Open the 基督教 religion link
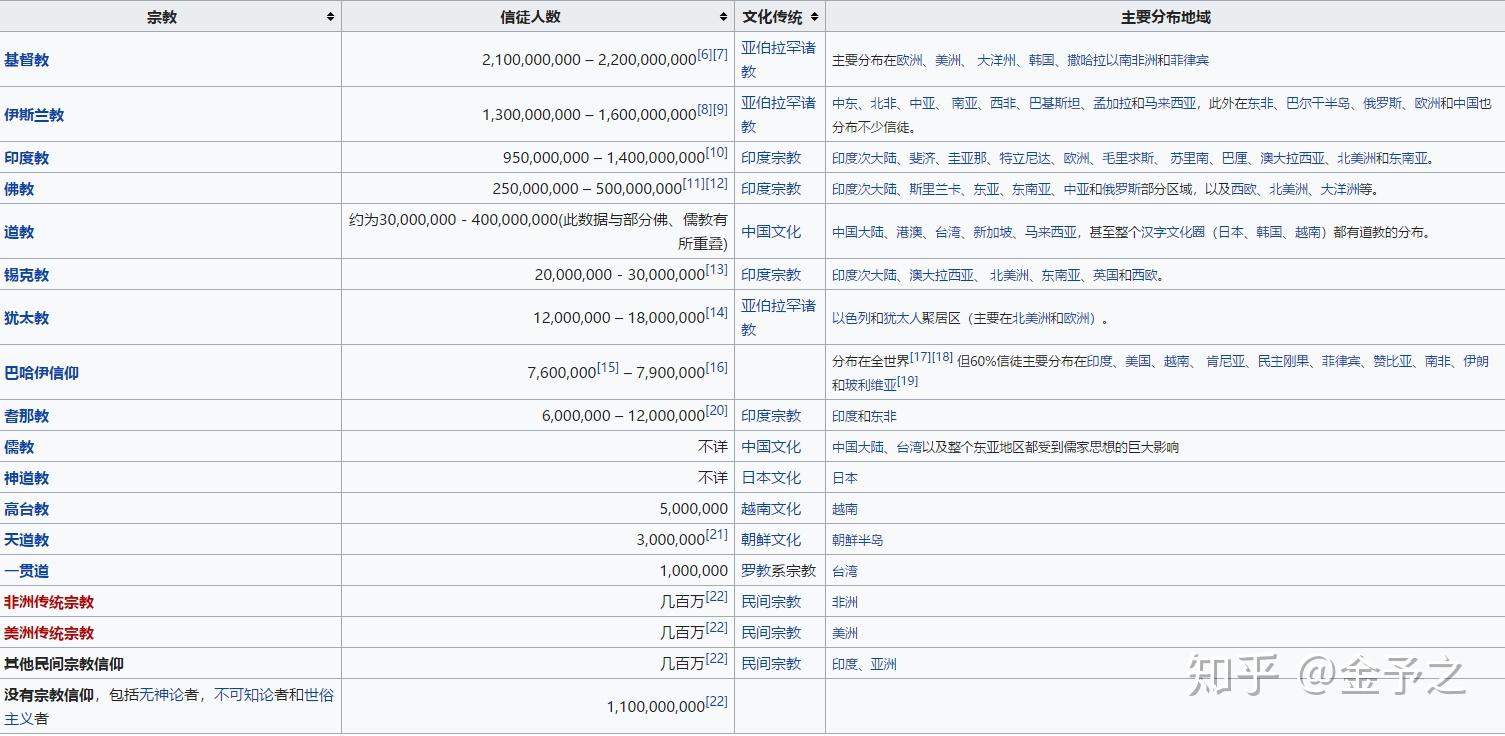Image resolution: width=1505 pixels, height=736 pixels. tap(26, 60)
